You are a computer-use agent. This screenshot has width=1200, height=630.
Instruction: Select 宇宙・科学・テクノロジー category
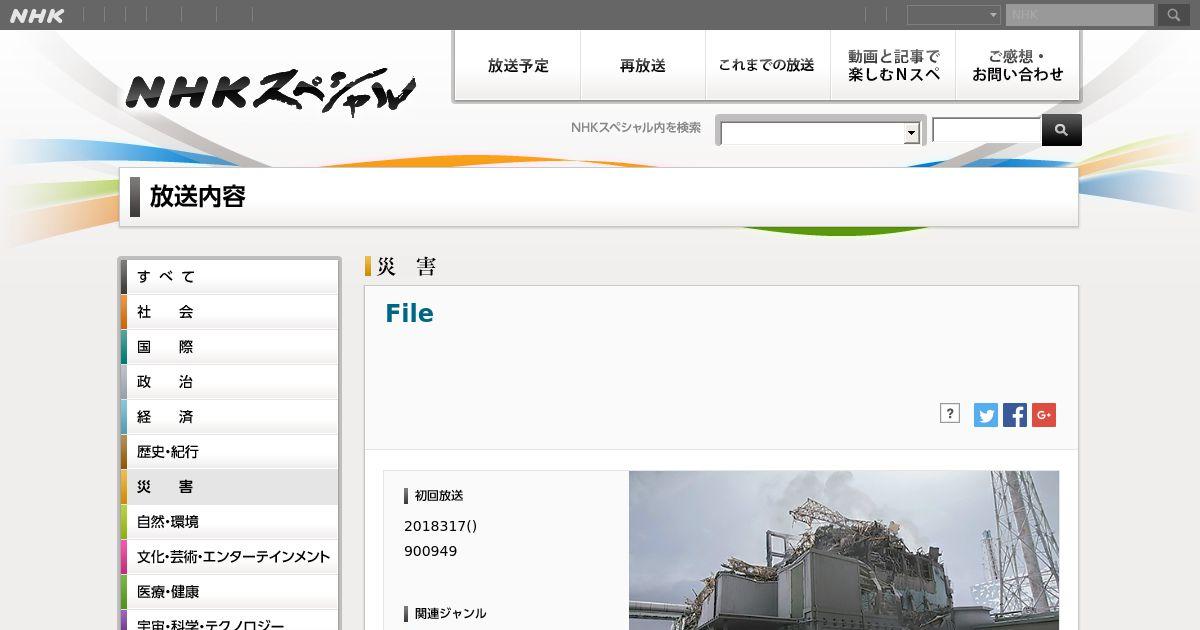click(230, 621)
